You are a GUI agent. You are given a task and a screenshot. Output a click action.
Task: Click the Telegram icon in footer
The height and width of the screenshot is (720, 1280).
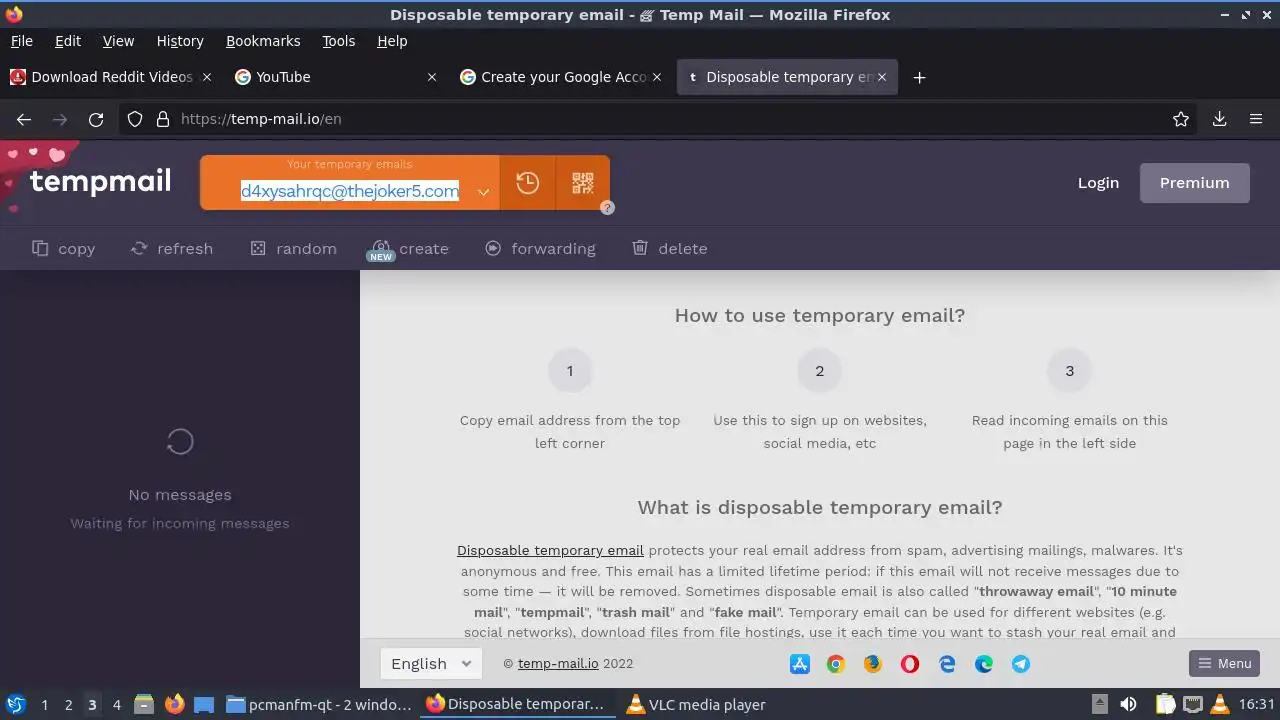tap(1021, 664)
